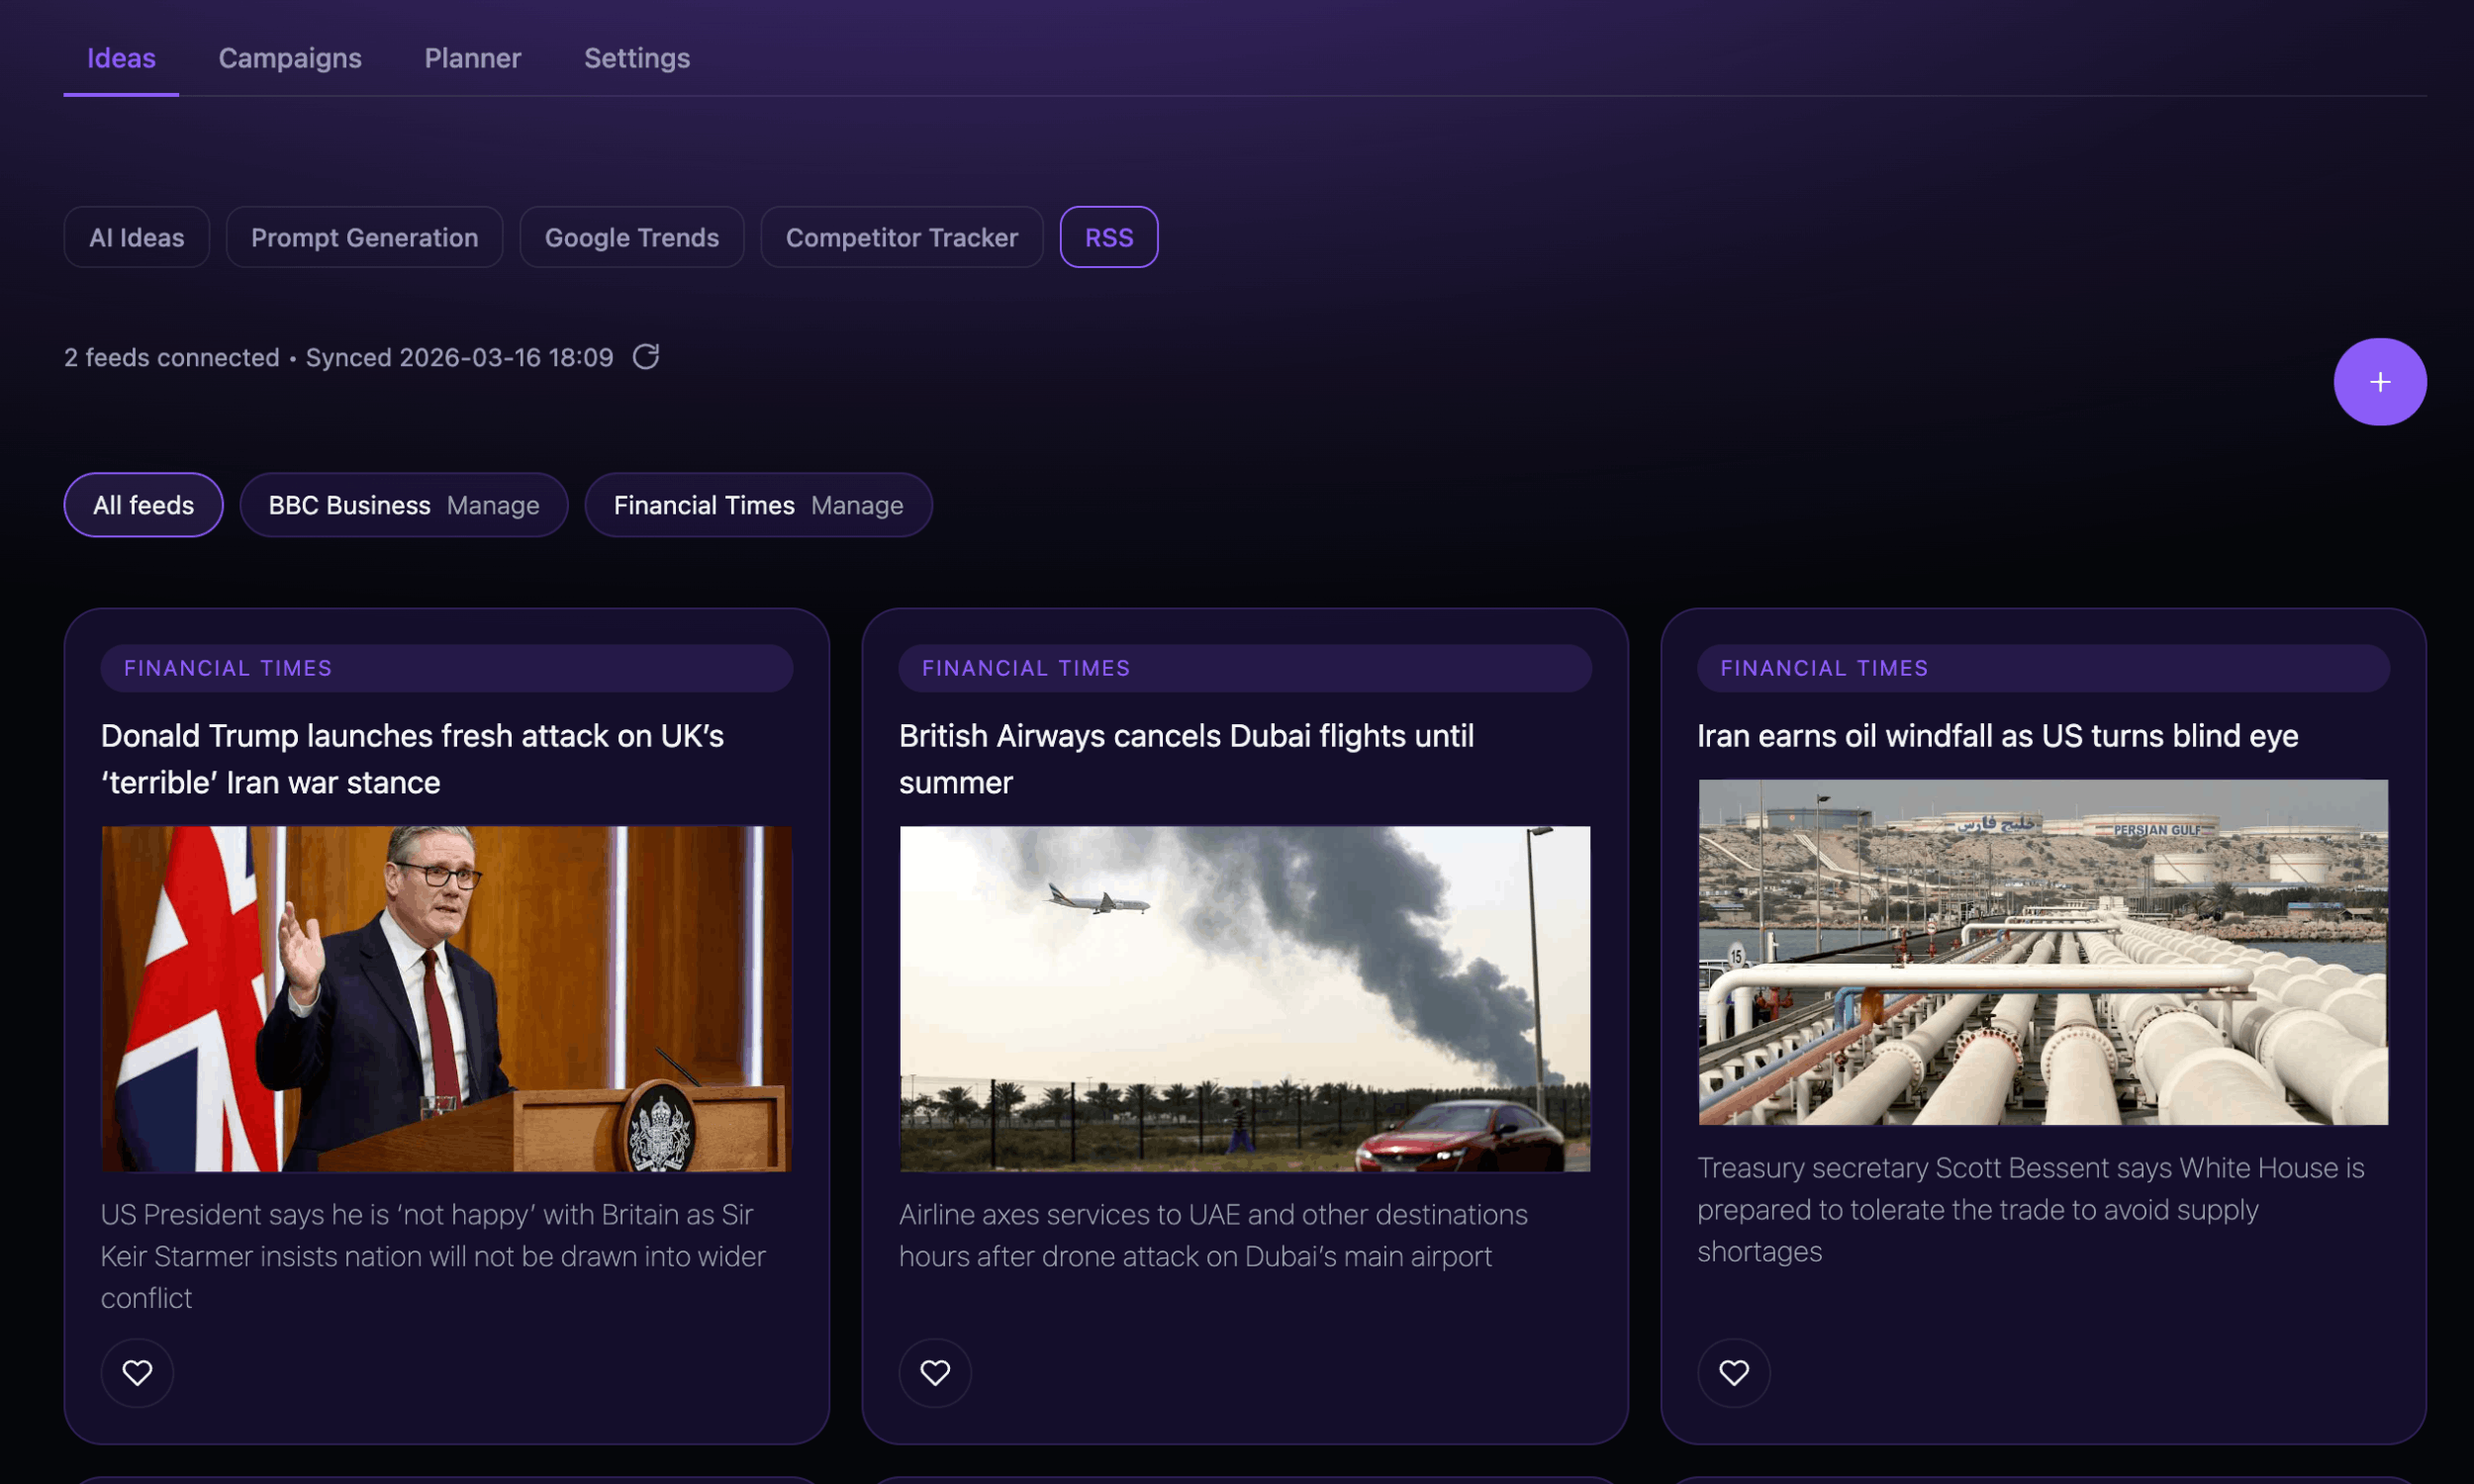Refresh feeds with the sync icon
The width and height of the screenshot is (2474, 1484).
click(646, 357)
